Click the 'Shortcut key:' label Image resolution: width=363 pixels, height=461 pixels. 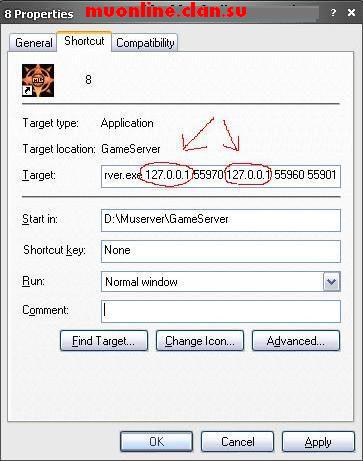click(54, 250)
